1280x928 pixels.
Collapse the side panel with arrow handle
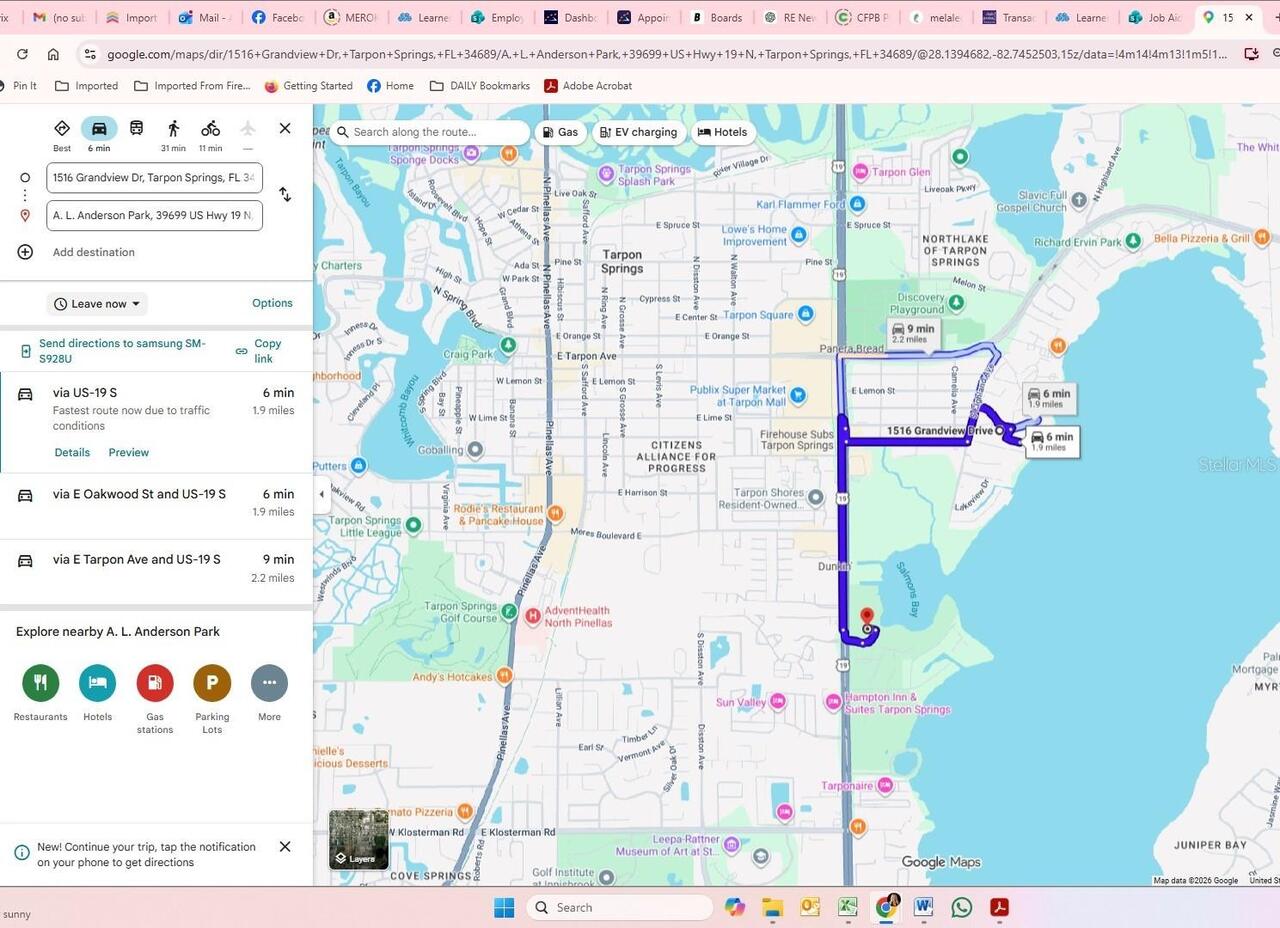[321, 494]
